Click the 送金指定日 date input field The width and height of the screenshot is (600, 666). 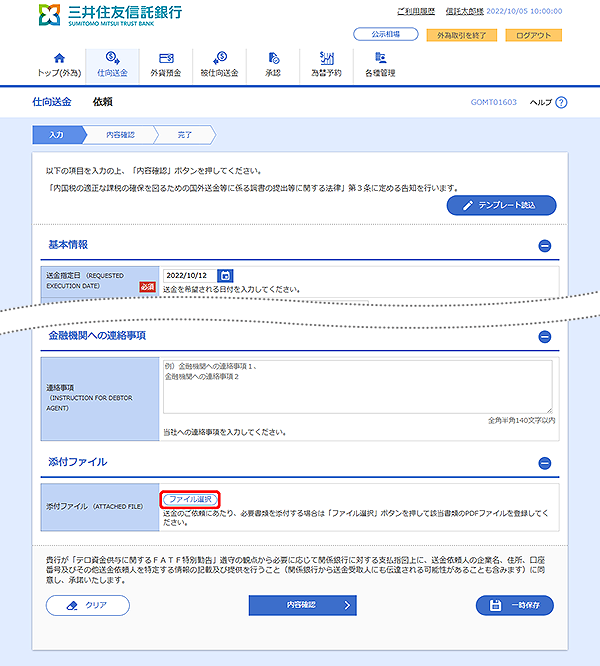(x=189, y=276)
